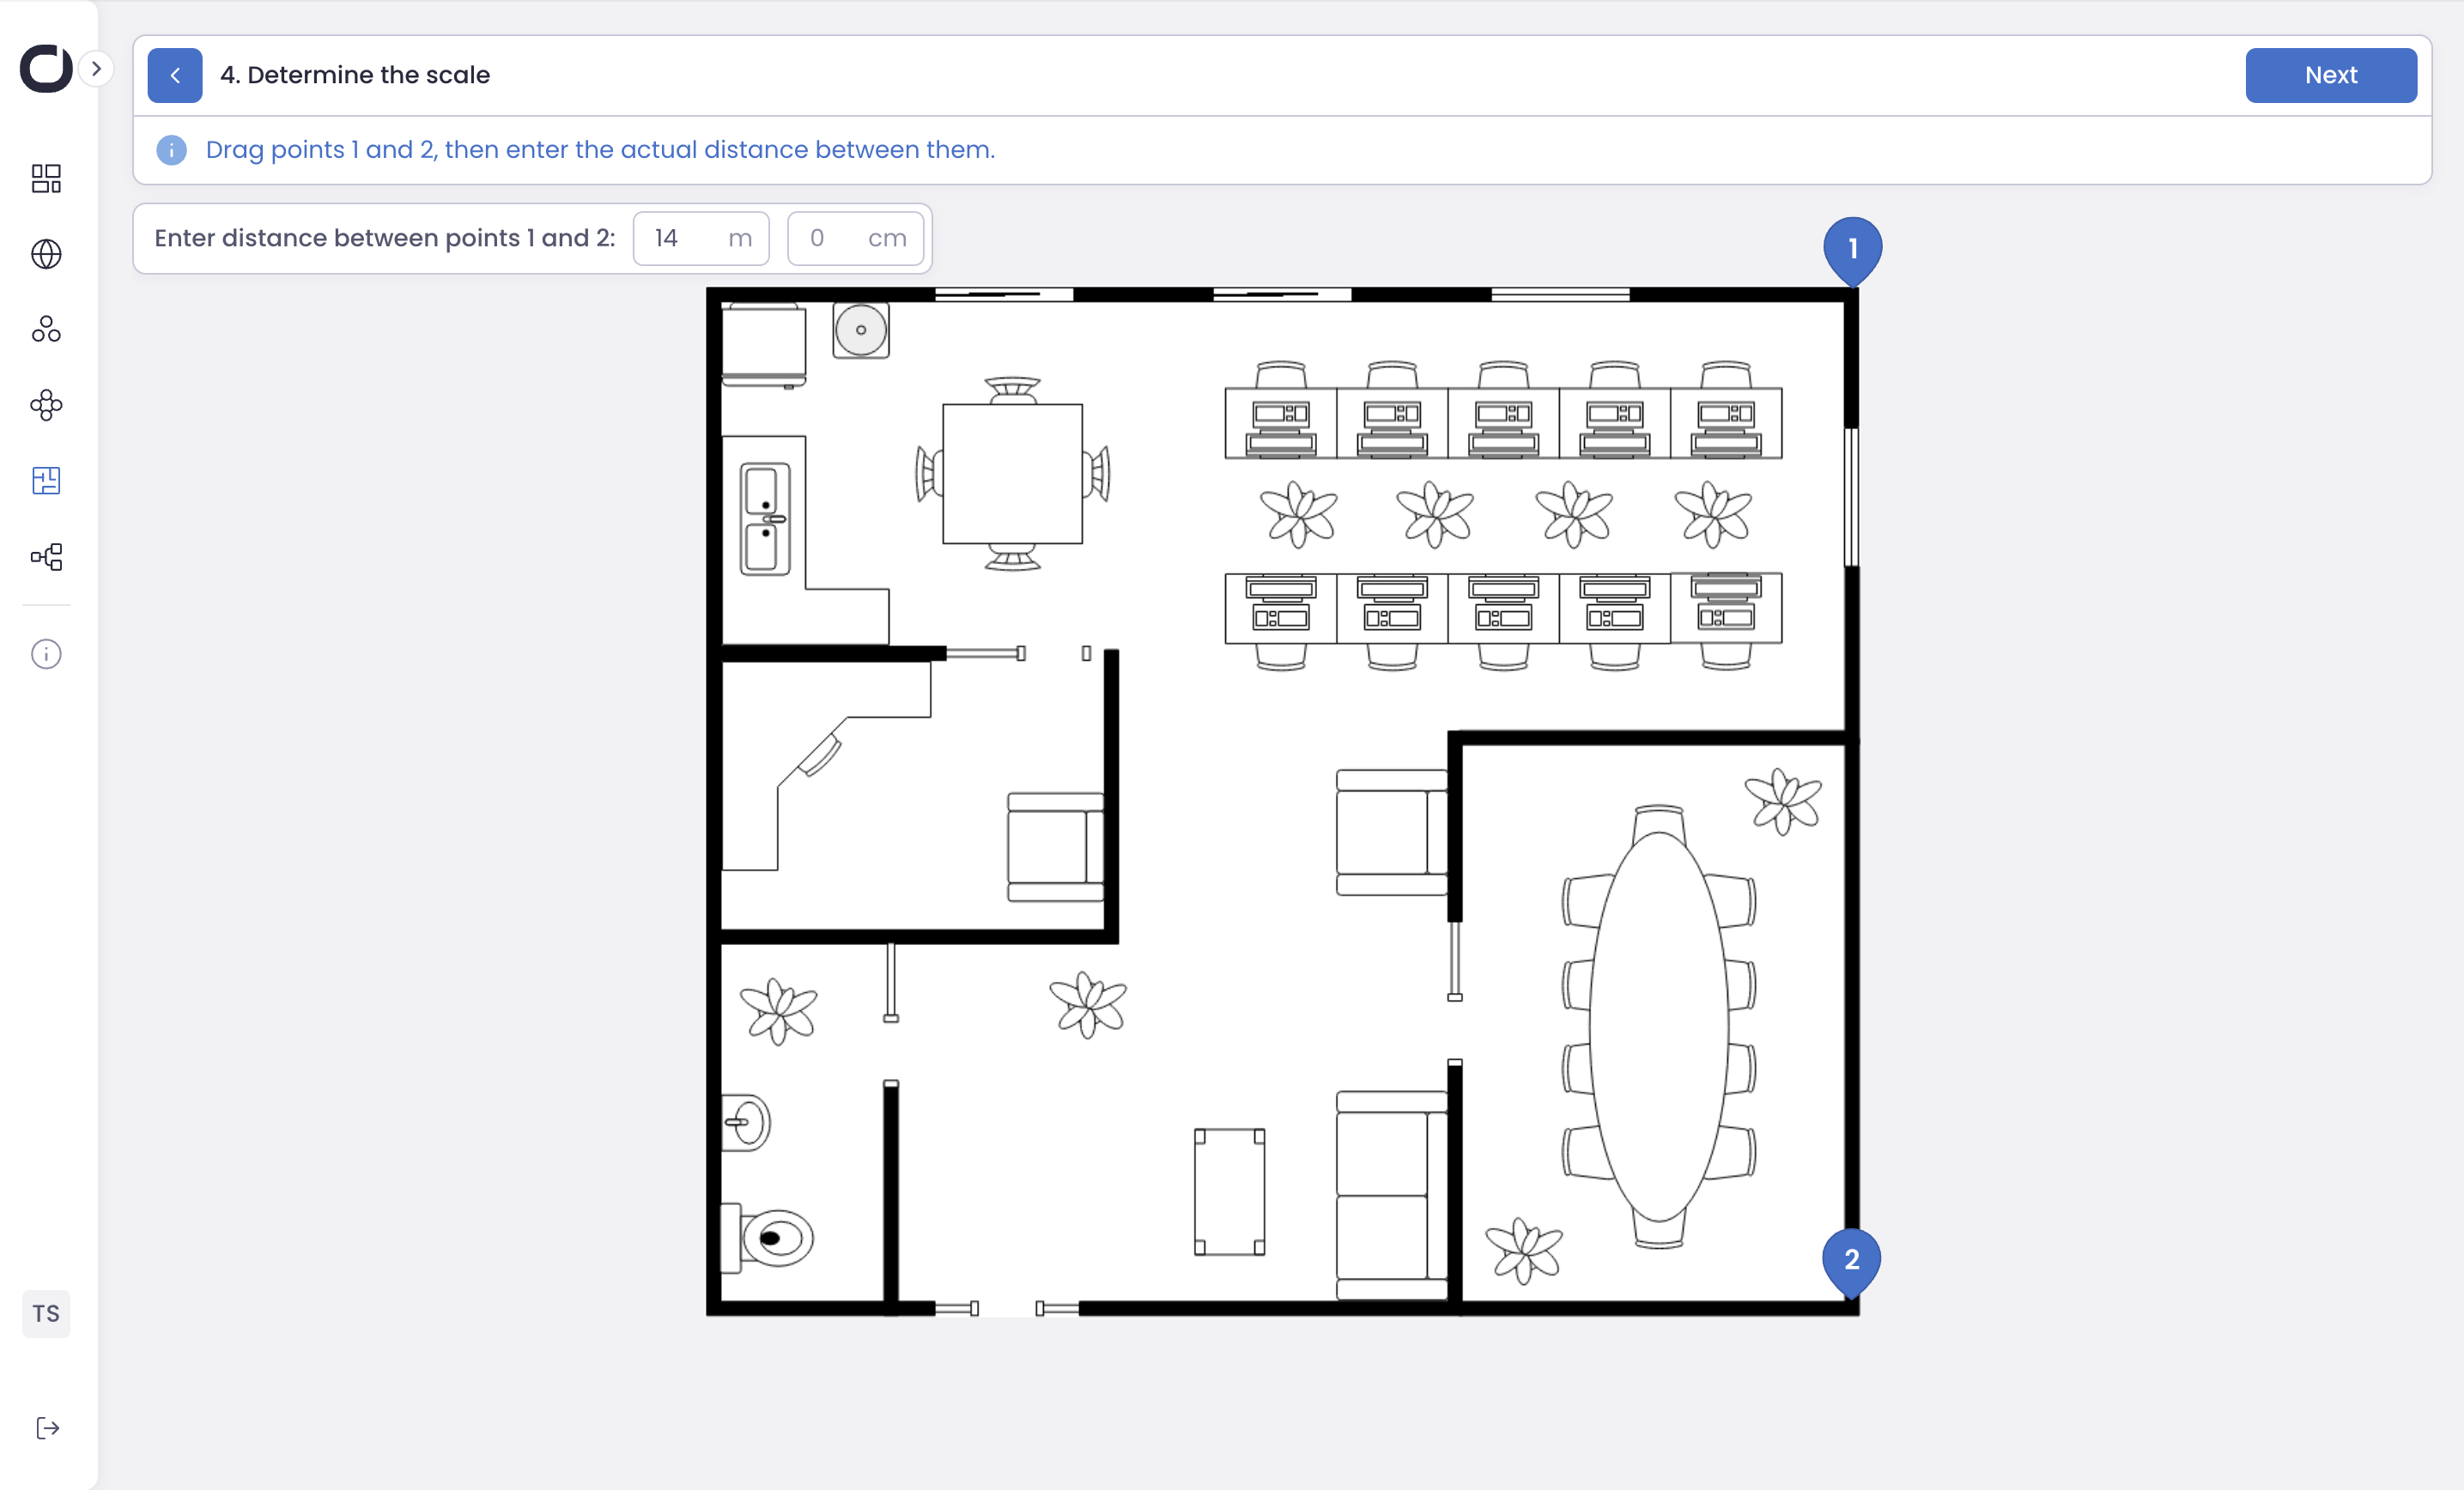Select scale point marker 2
The width and height of the screenshot is (2464, 1490).
[x=1851, y=1259]
